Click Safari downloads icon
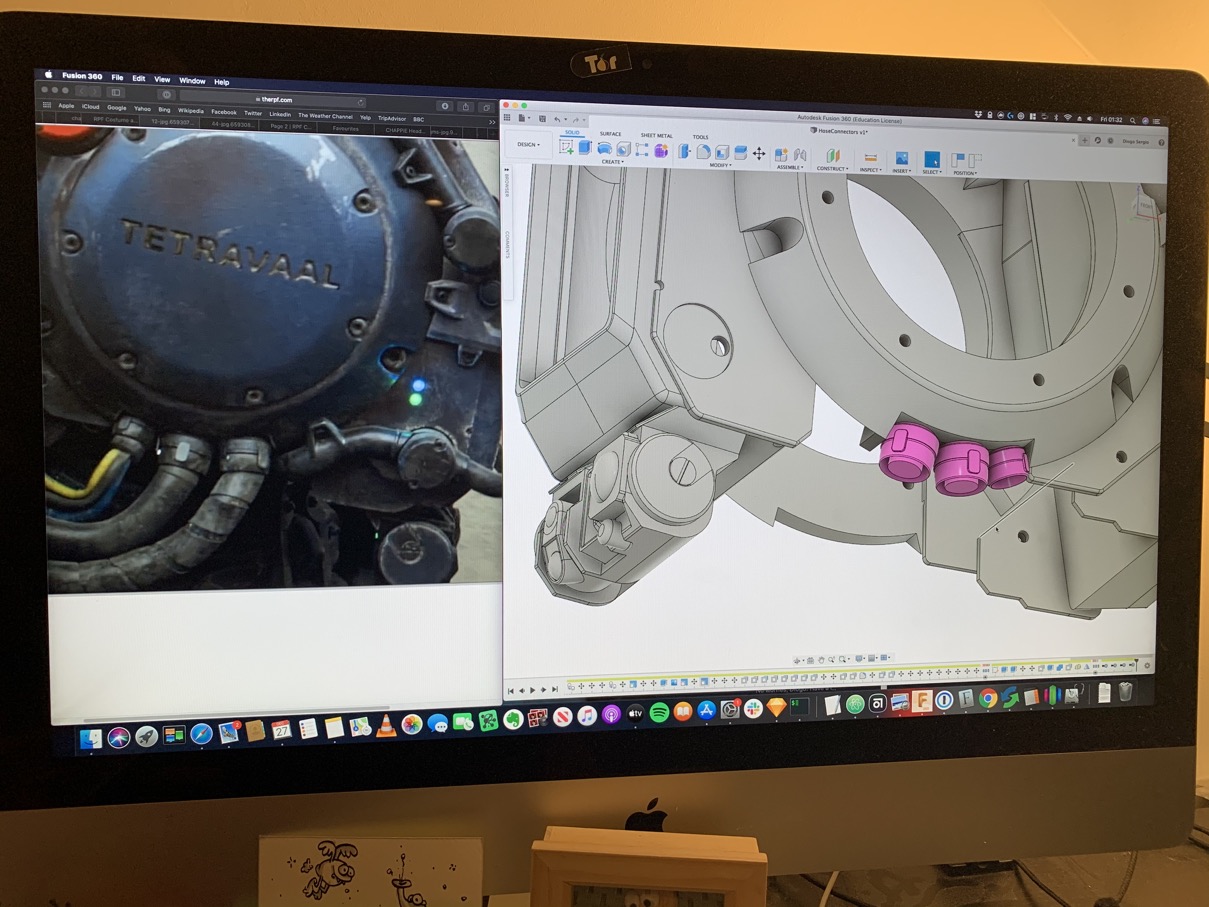 click(445, 105)
